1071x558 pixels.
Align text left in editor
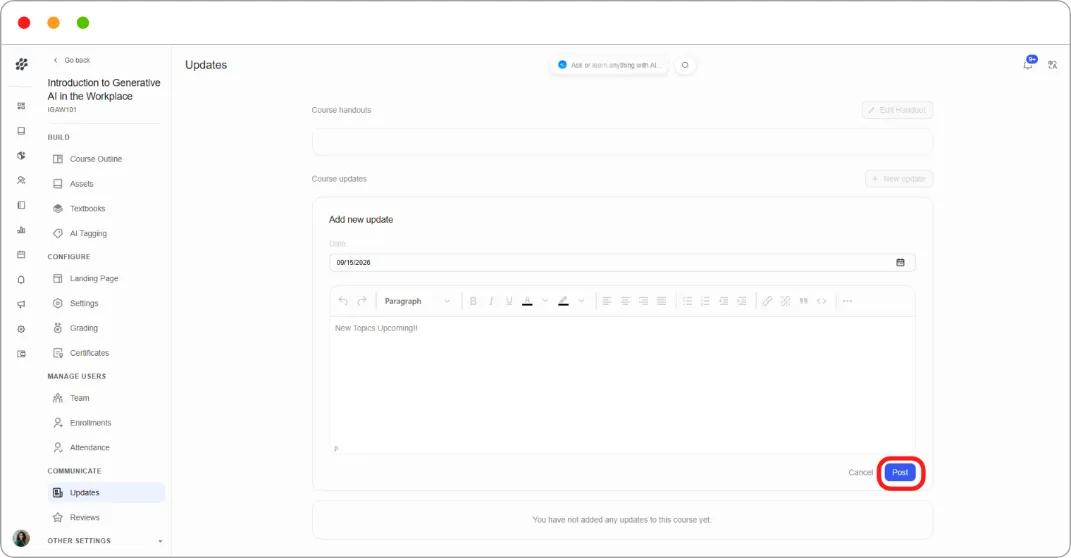click(x=607, y=301)
